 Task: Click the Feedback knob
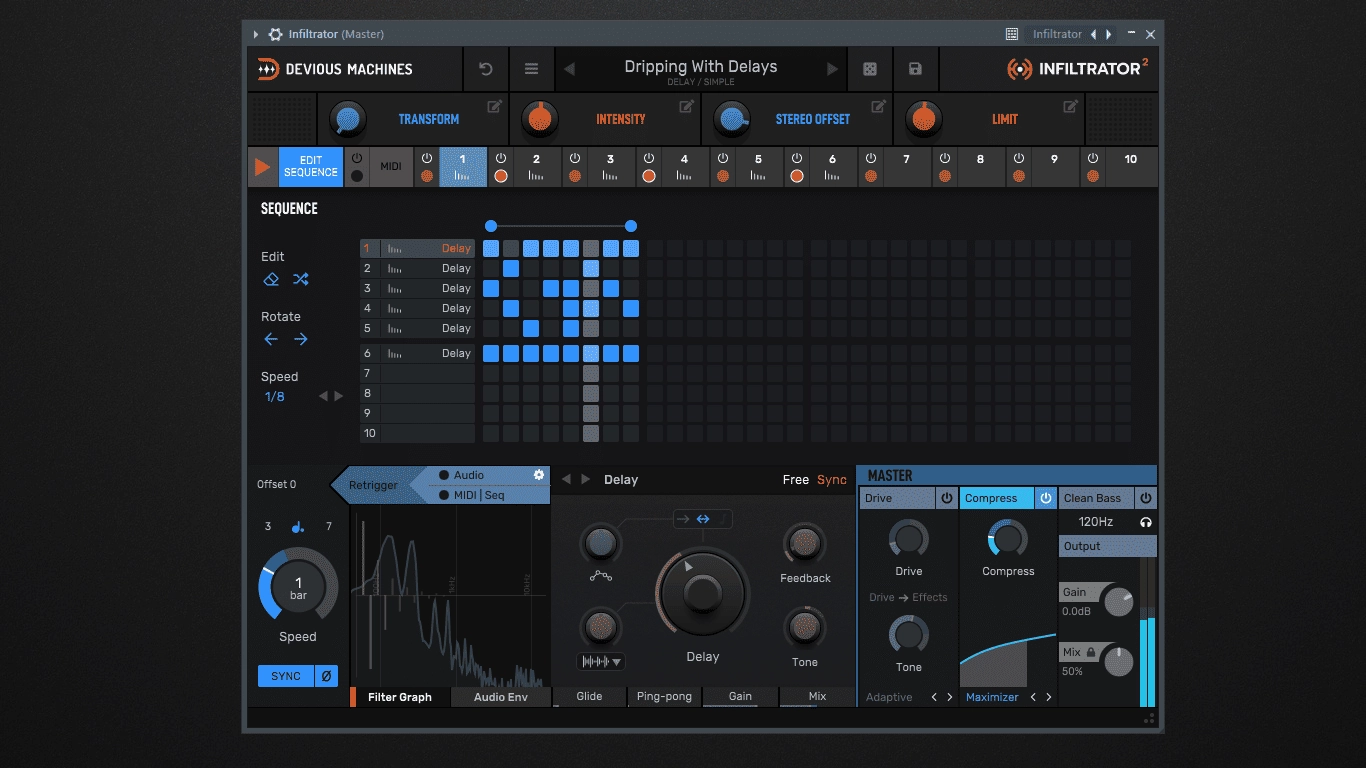(805, 543)
